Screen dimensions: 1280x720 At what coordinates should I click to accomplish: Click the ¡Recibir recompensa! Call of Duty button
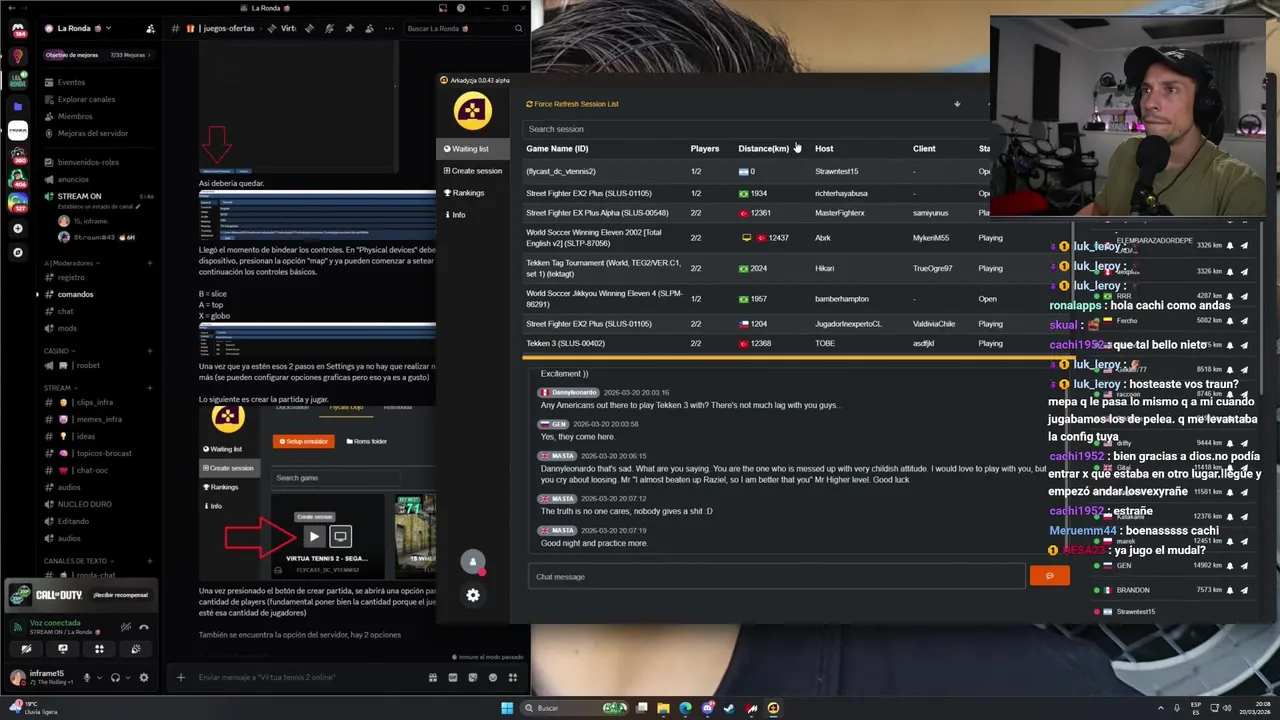tap(121, 595)
